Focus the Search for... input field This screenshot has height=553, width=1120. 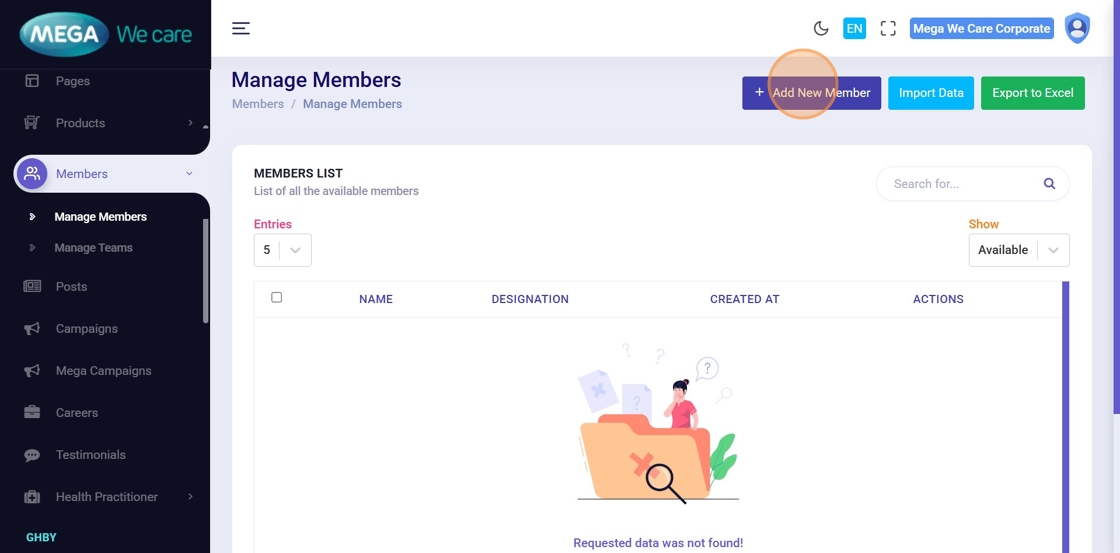pos(960,184)
